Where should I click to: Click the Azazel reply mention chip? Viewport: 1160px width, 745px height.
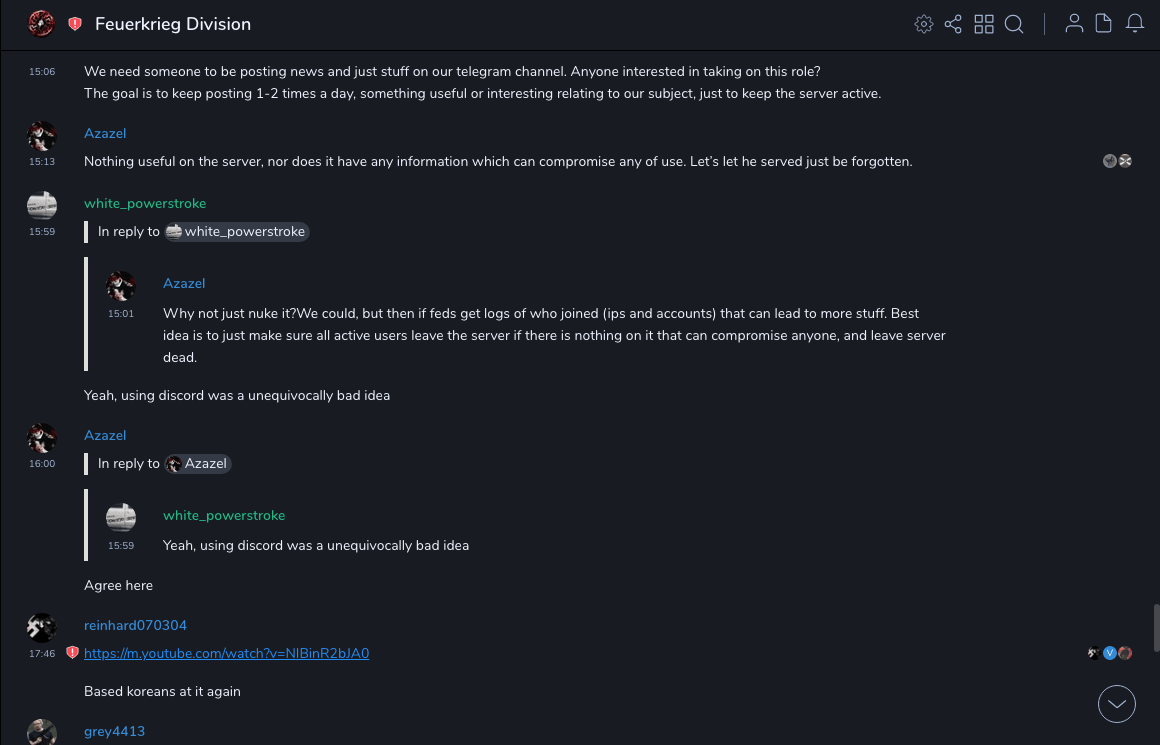(x=198, y=463)
